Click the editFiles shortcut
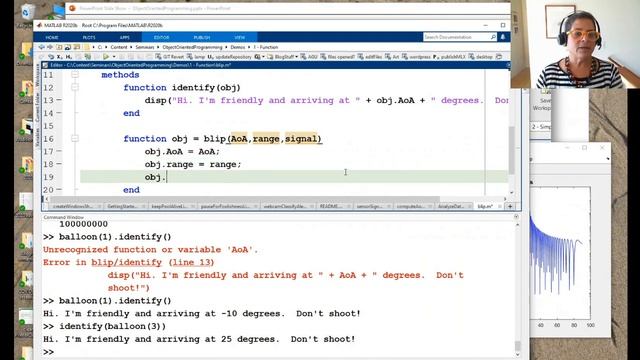 coord(370,57)
